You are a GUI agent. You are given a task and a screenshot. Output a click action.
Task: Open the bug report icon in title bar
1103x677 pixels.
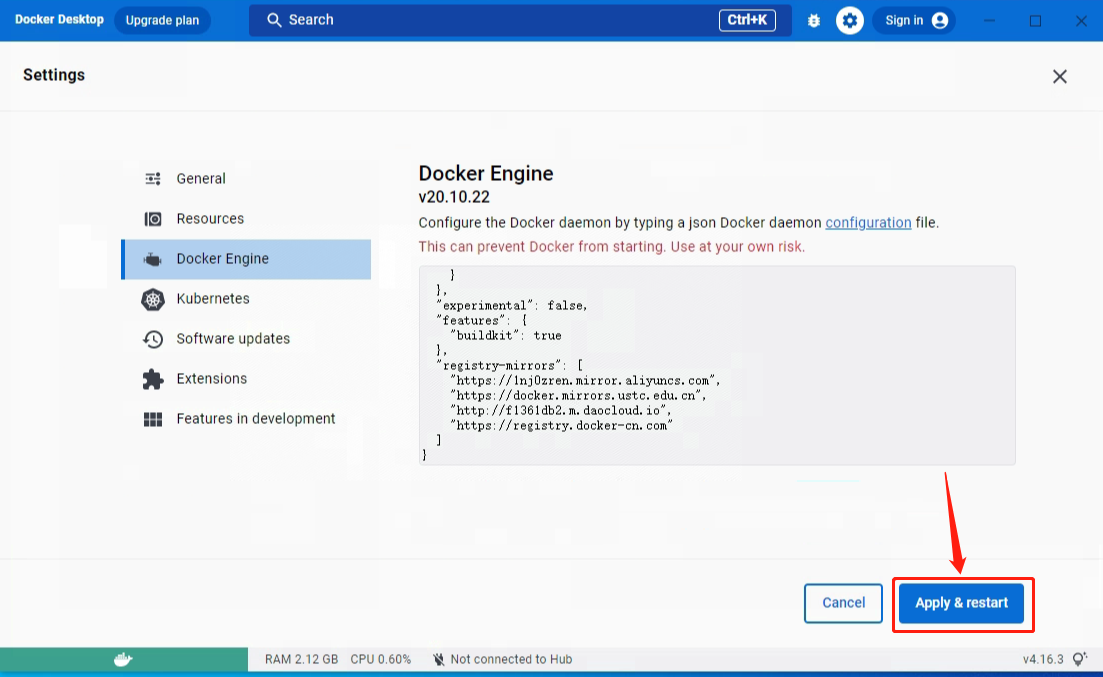click(813, 20)
